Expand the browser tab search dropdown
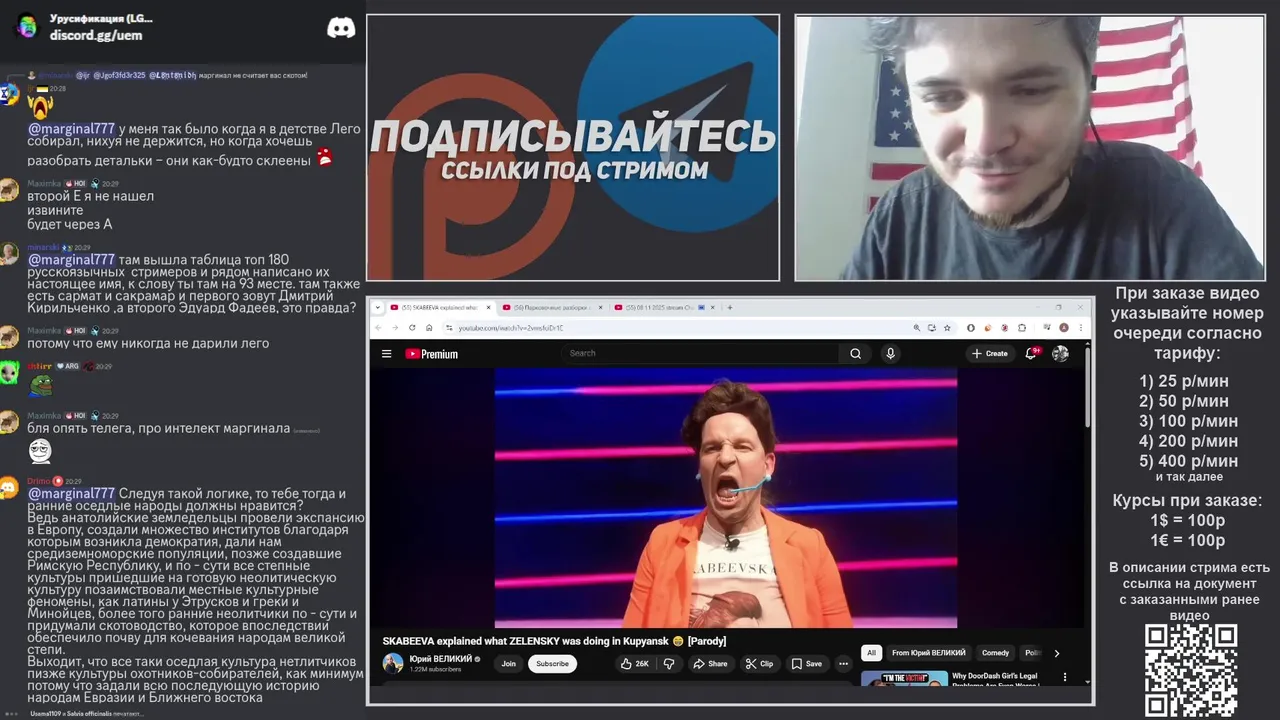Viewport: 1280px width, 720px height. 378,307
